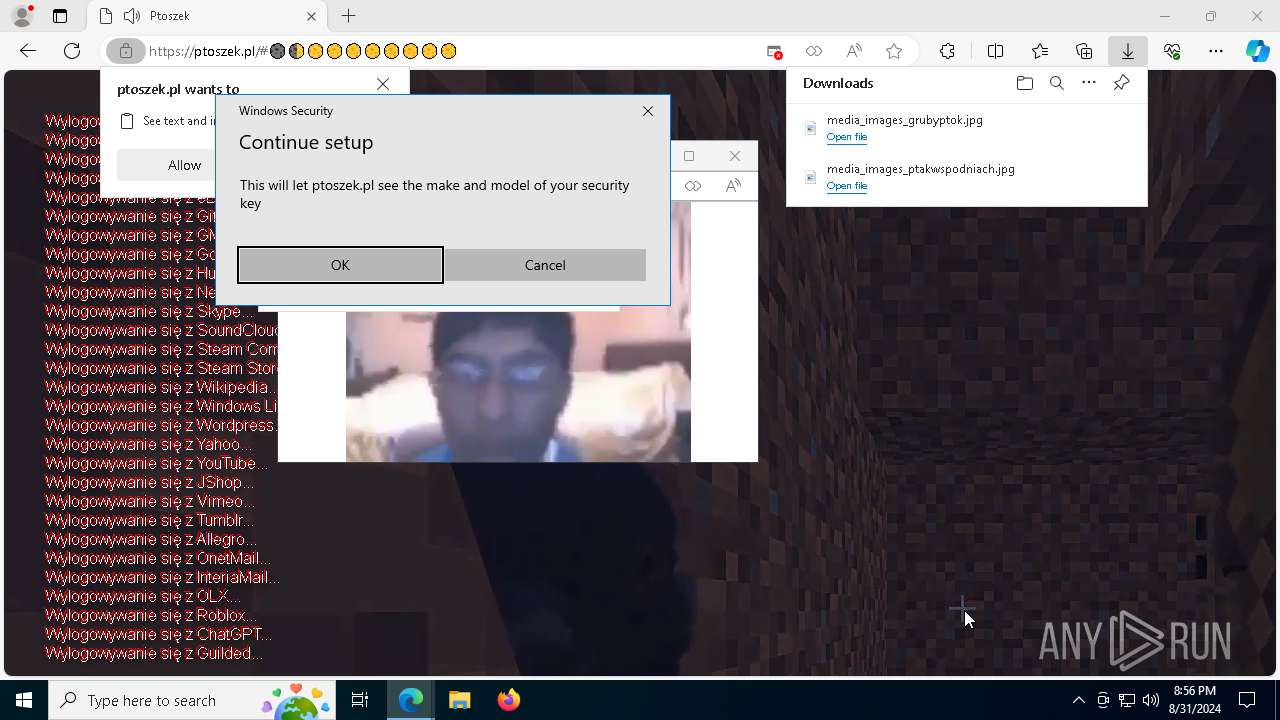Open file media_images_grubyptok.jpg link
The height and width of the screenshot is (720, 1280).
[847, 137]
